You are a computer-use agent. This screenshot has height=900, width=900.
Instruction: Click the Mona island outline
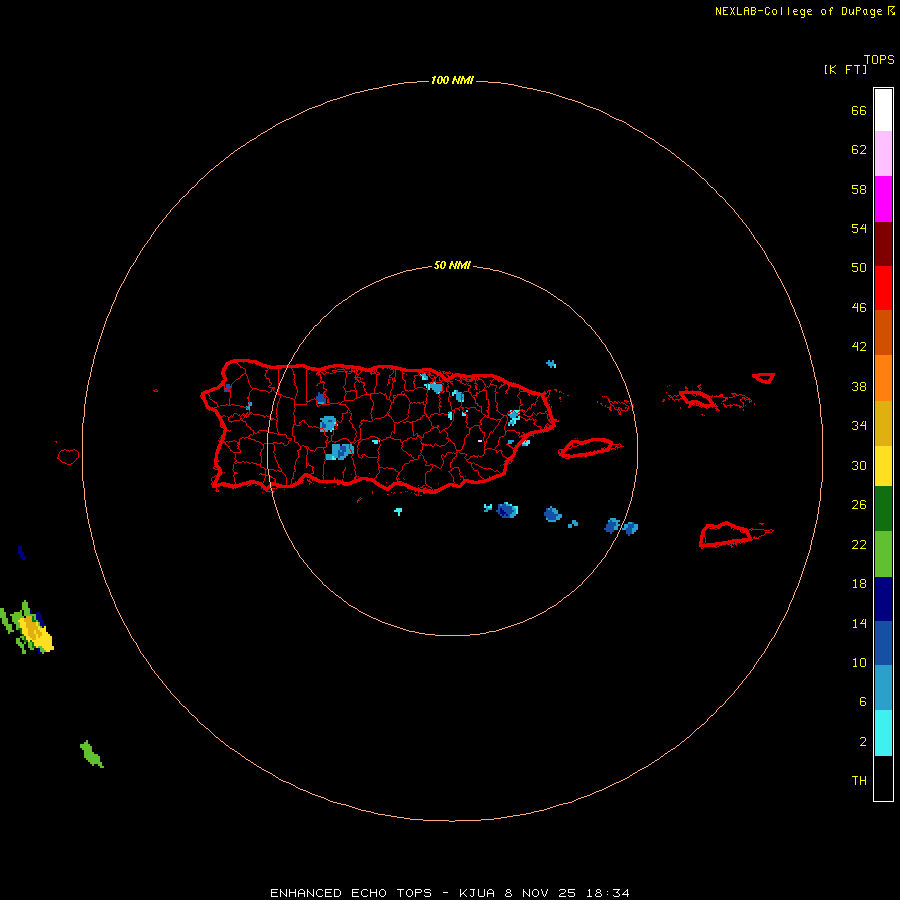click(68, 456)
